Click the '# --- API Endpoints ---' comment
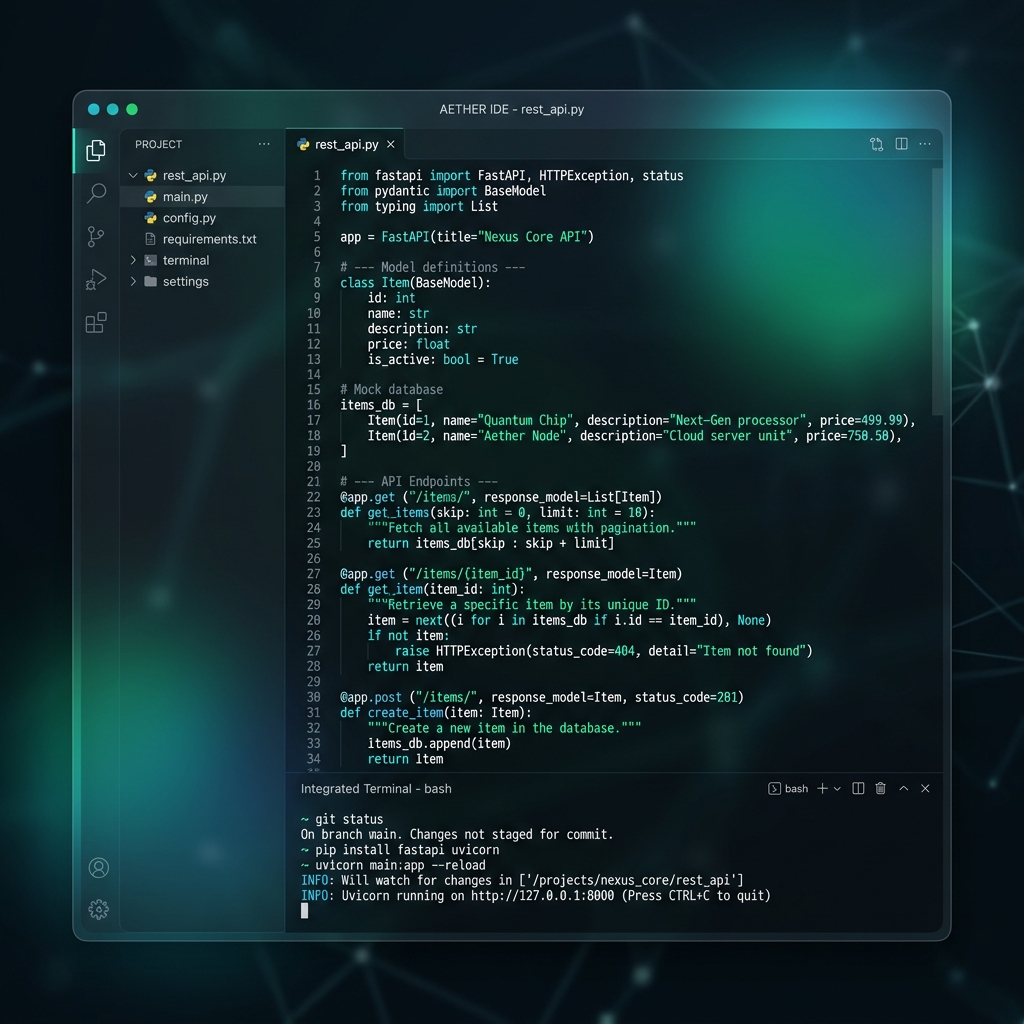1024x1024 pixels. (x=419, y=481)
